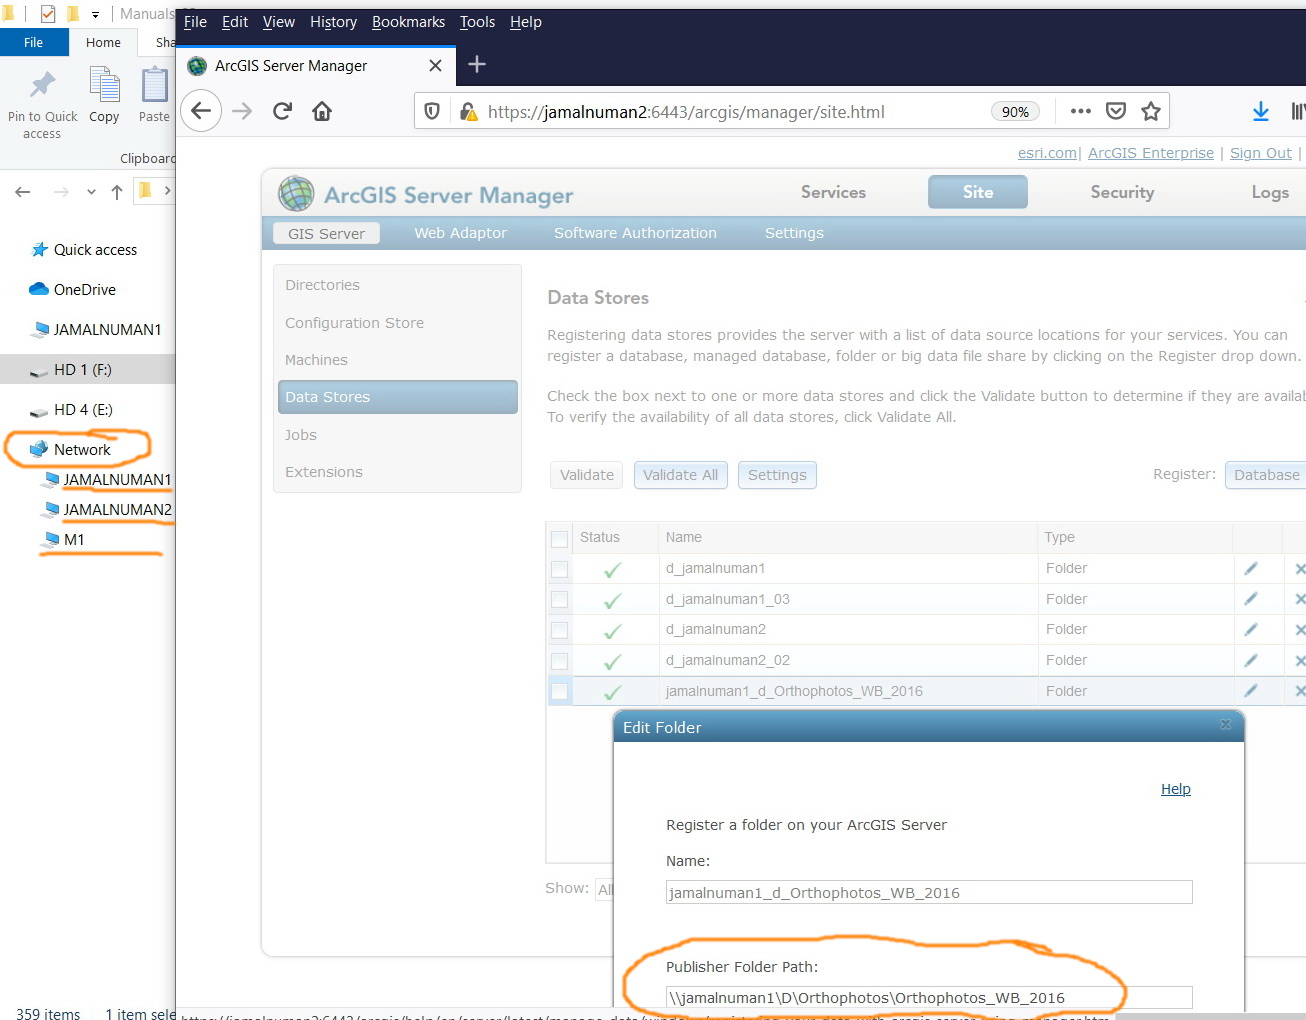
Task: Open a new Firefox tab
Action: [x=477, y=64]
